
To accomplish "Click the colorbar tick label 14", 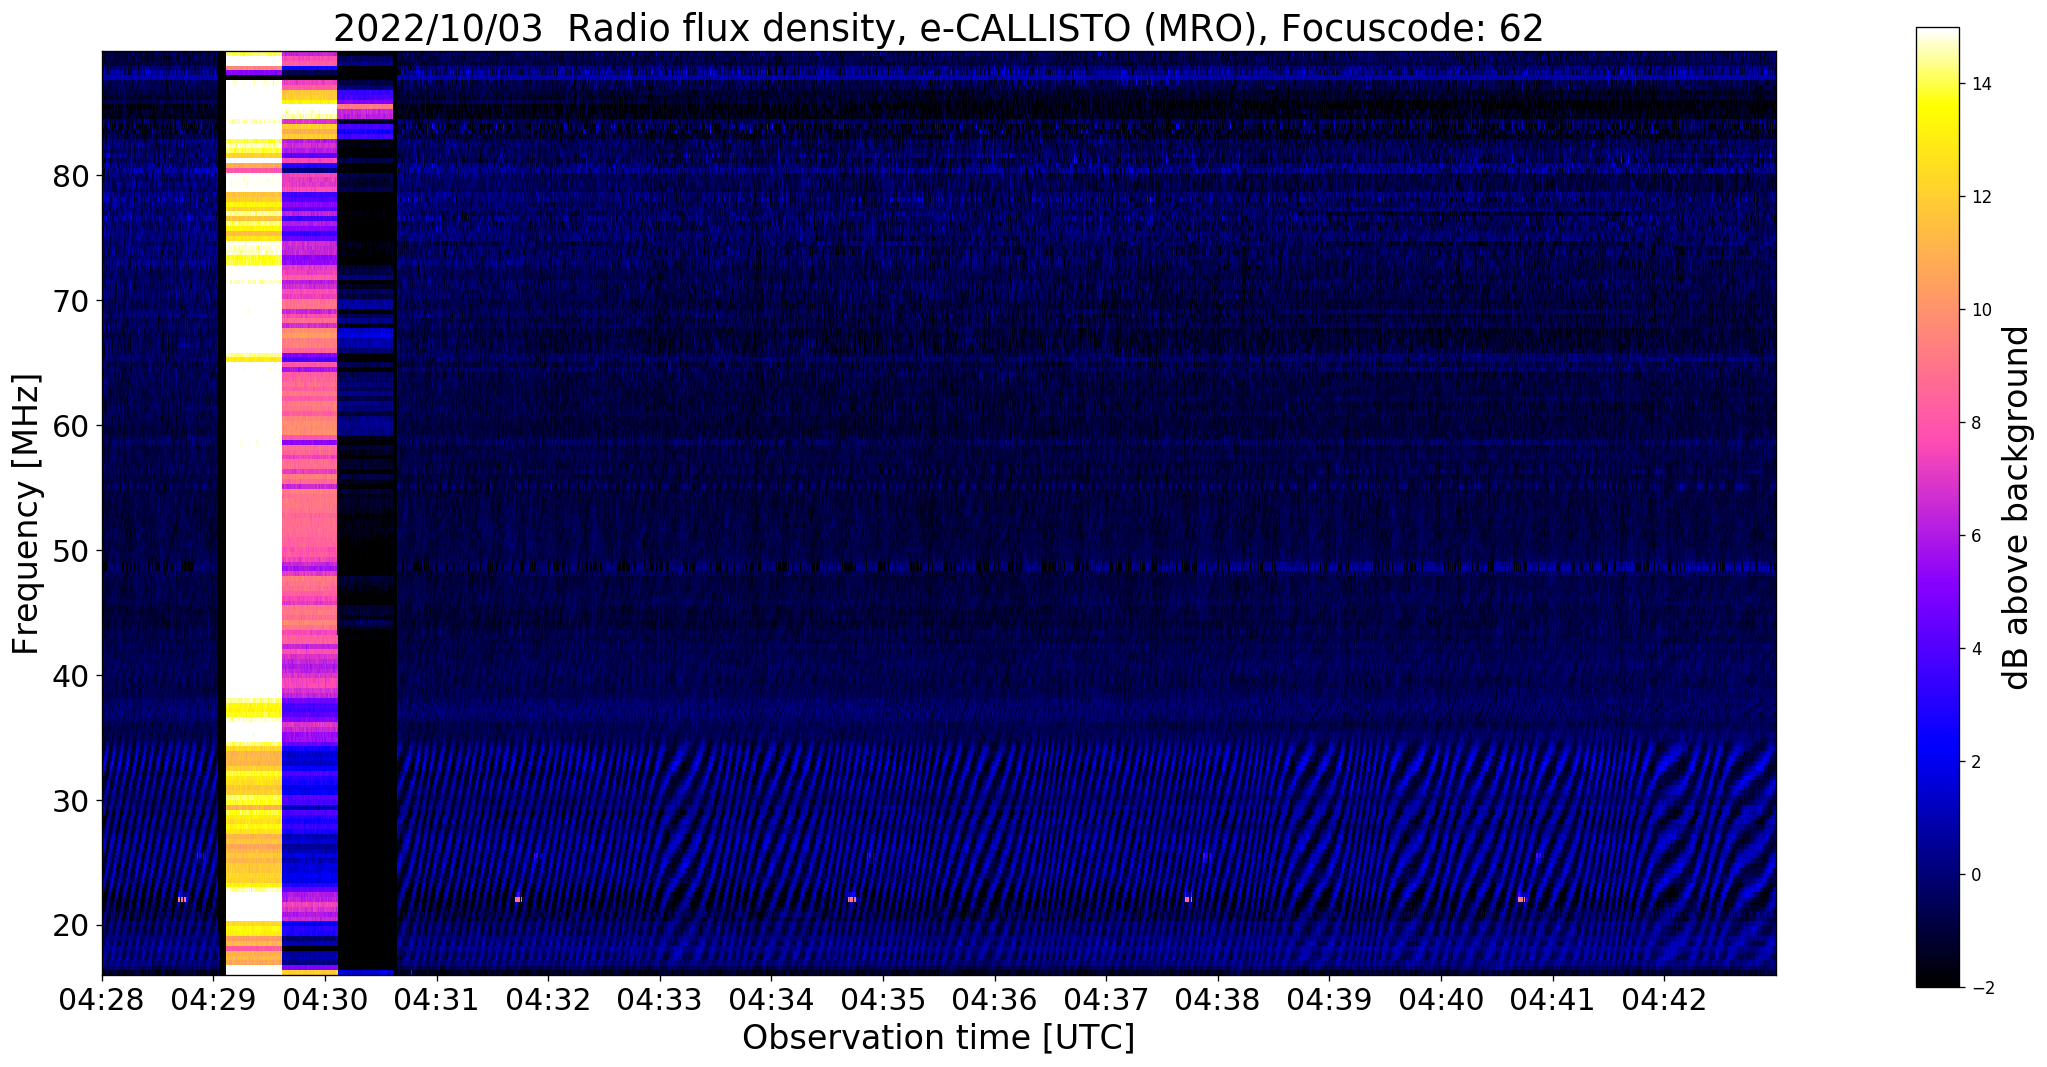I will [1979, 84].
